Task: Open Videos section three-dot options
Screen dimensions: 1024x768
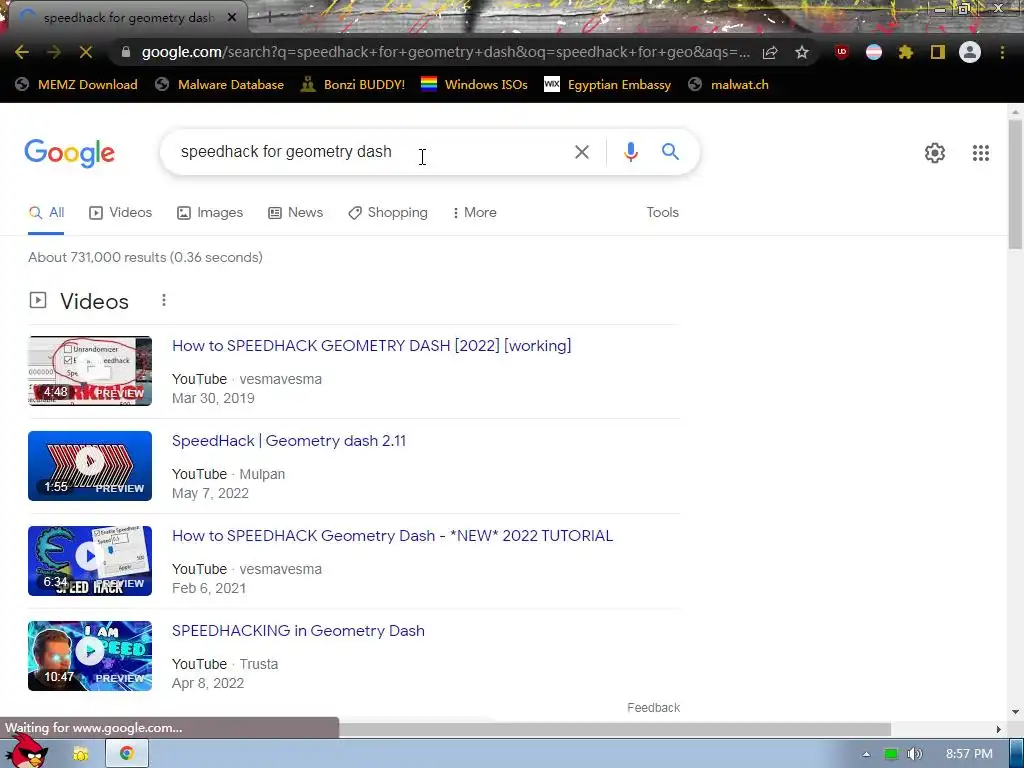Action: [164, 300]
